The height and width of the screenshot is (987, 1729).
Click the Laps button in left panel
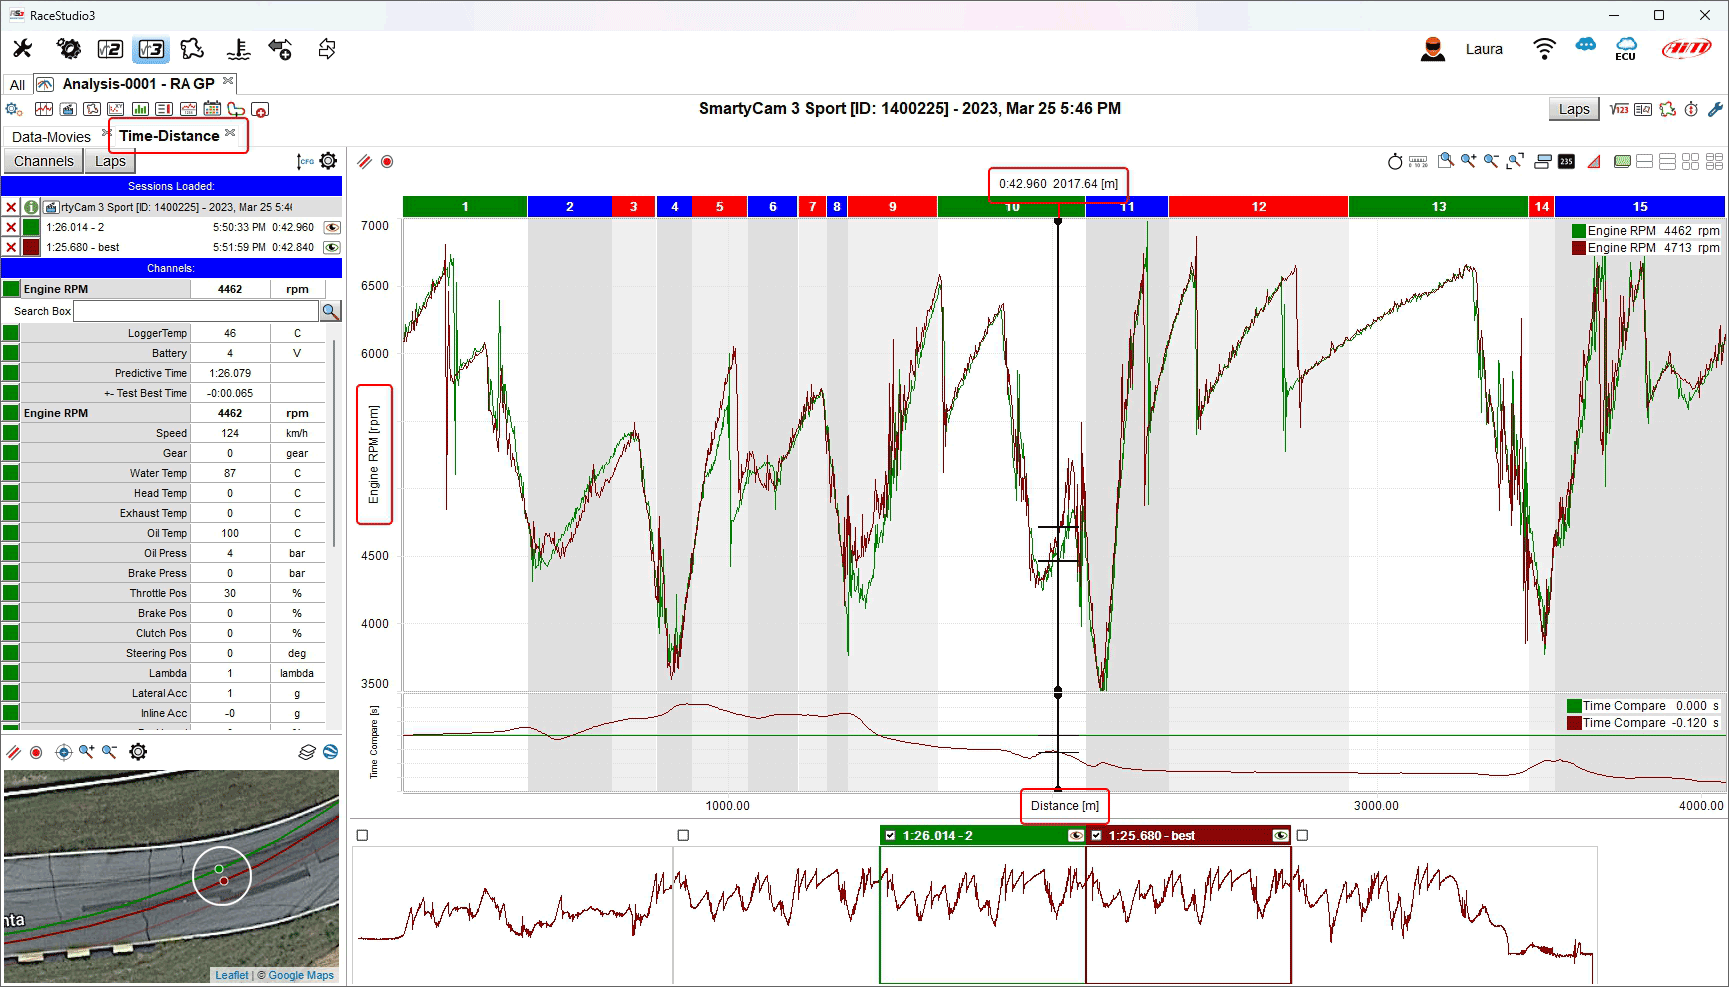point(110,161)
